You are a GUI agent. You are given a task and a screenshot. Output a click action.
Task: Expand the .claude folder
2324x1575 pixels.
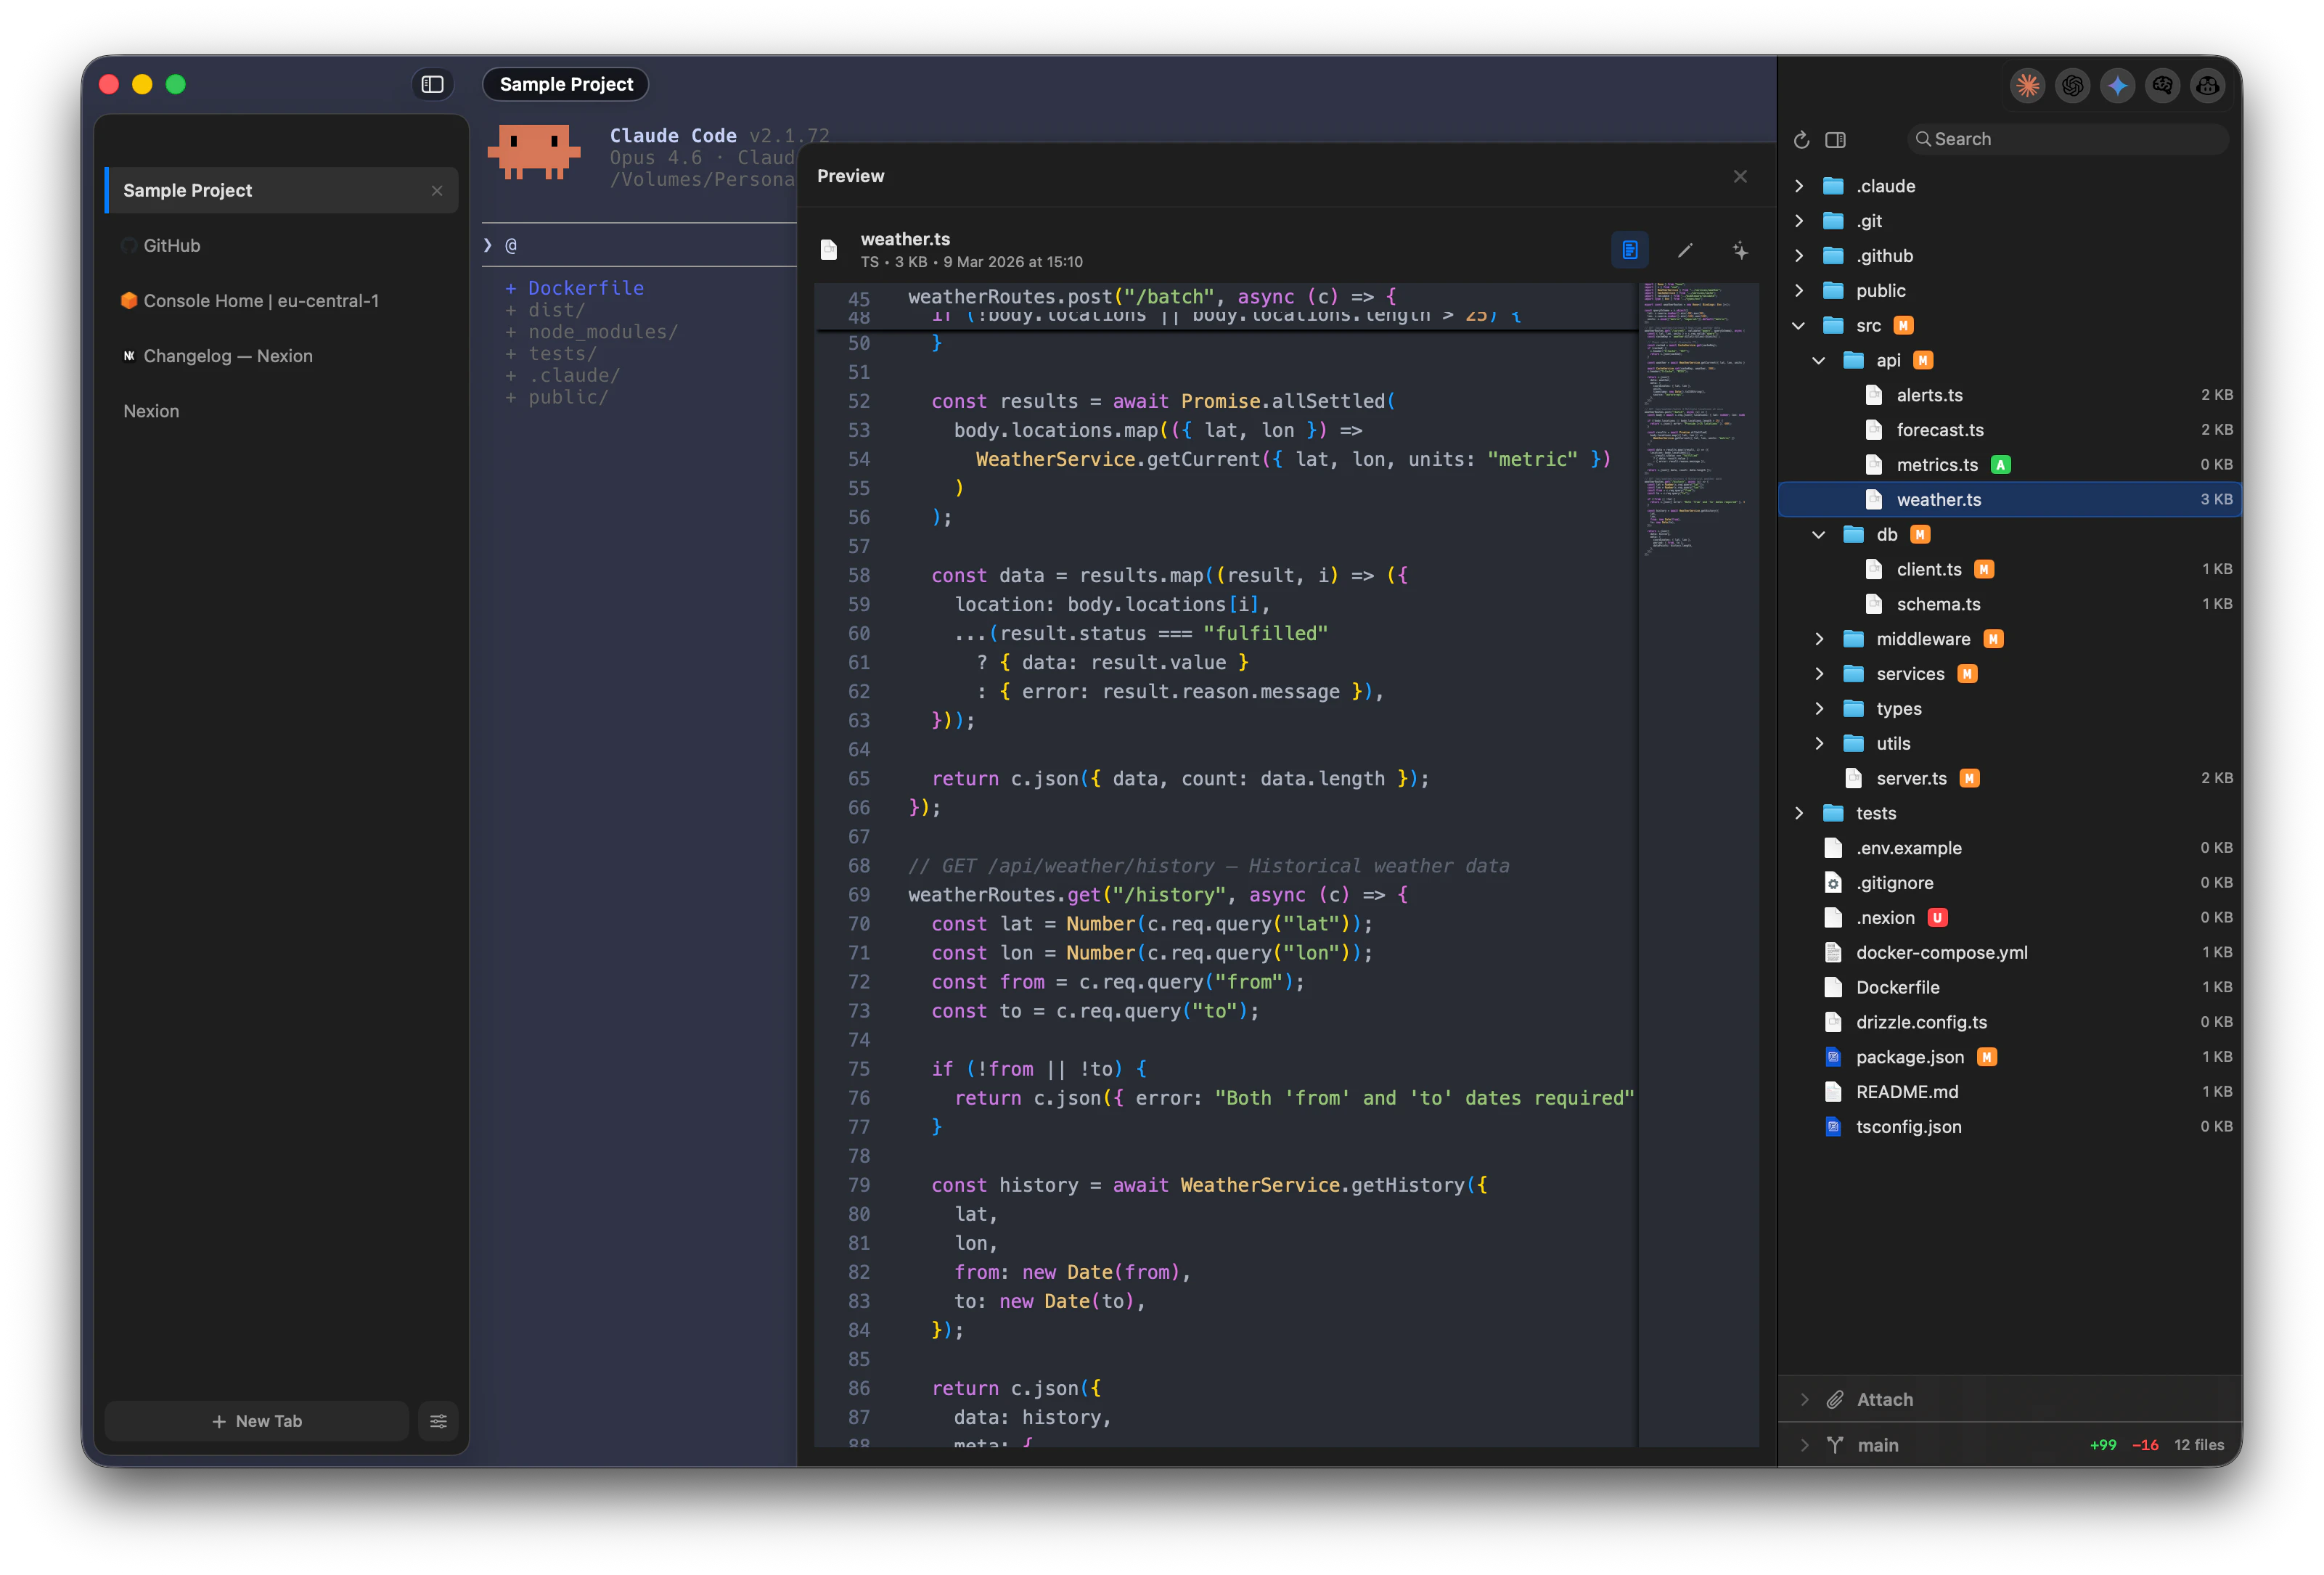tap(1799, 186)
